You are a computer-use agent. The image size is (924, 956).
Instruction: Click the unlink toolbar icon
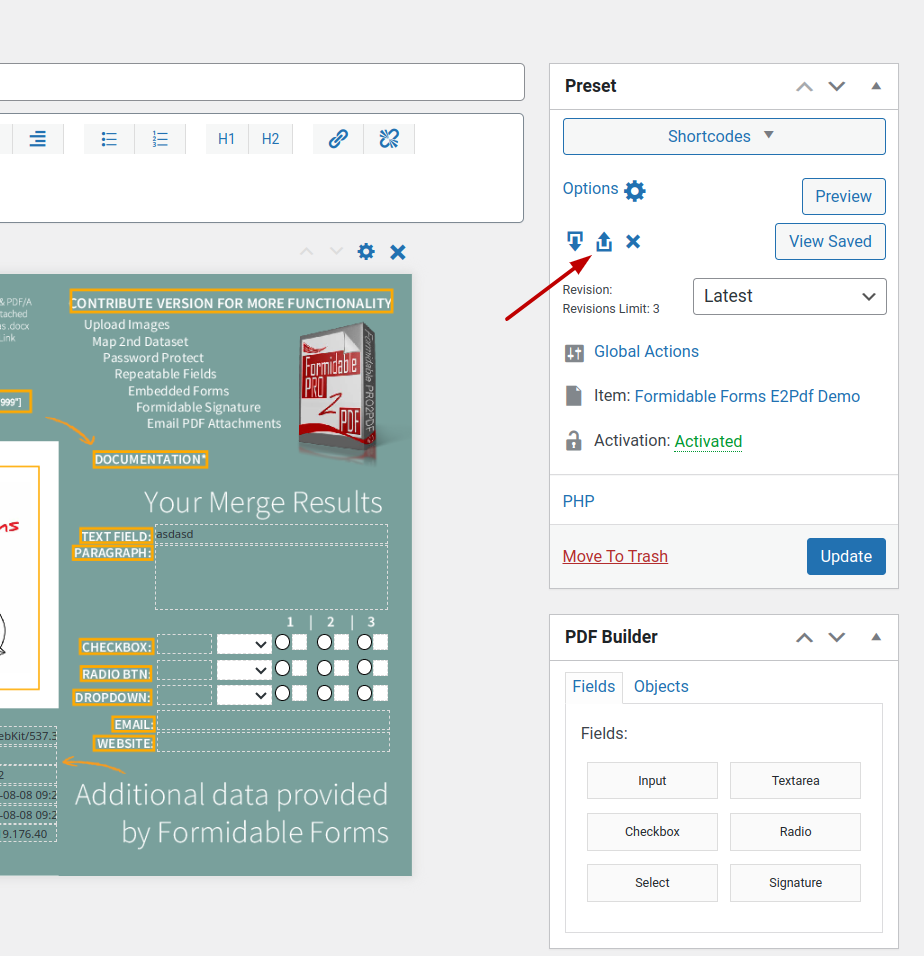coord(389,139)
